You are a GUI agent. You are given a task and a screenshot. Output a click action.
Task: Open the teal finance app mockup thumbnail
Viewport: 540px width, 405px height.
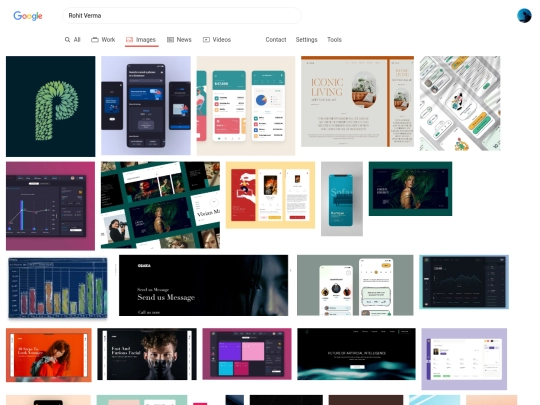point(246,106)
